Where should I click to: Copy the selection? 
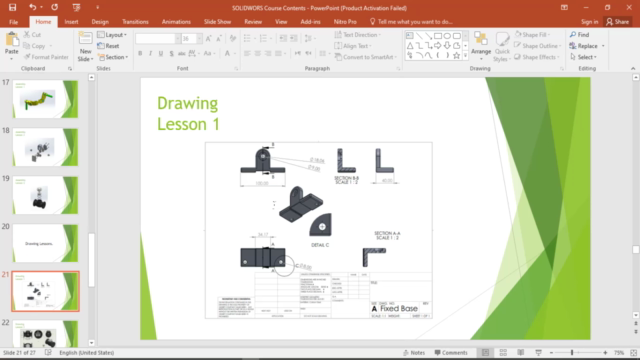[34, 46]
